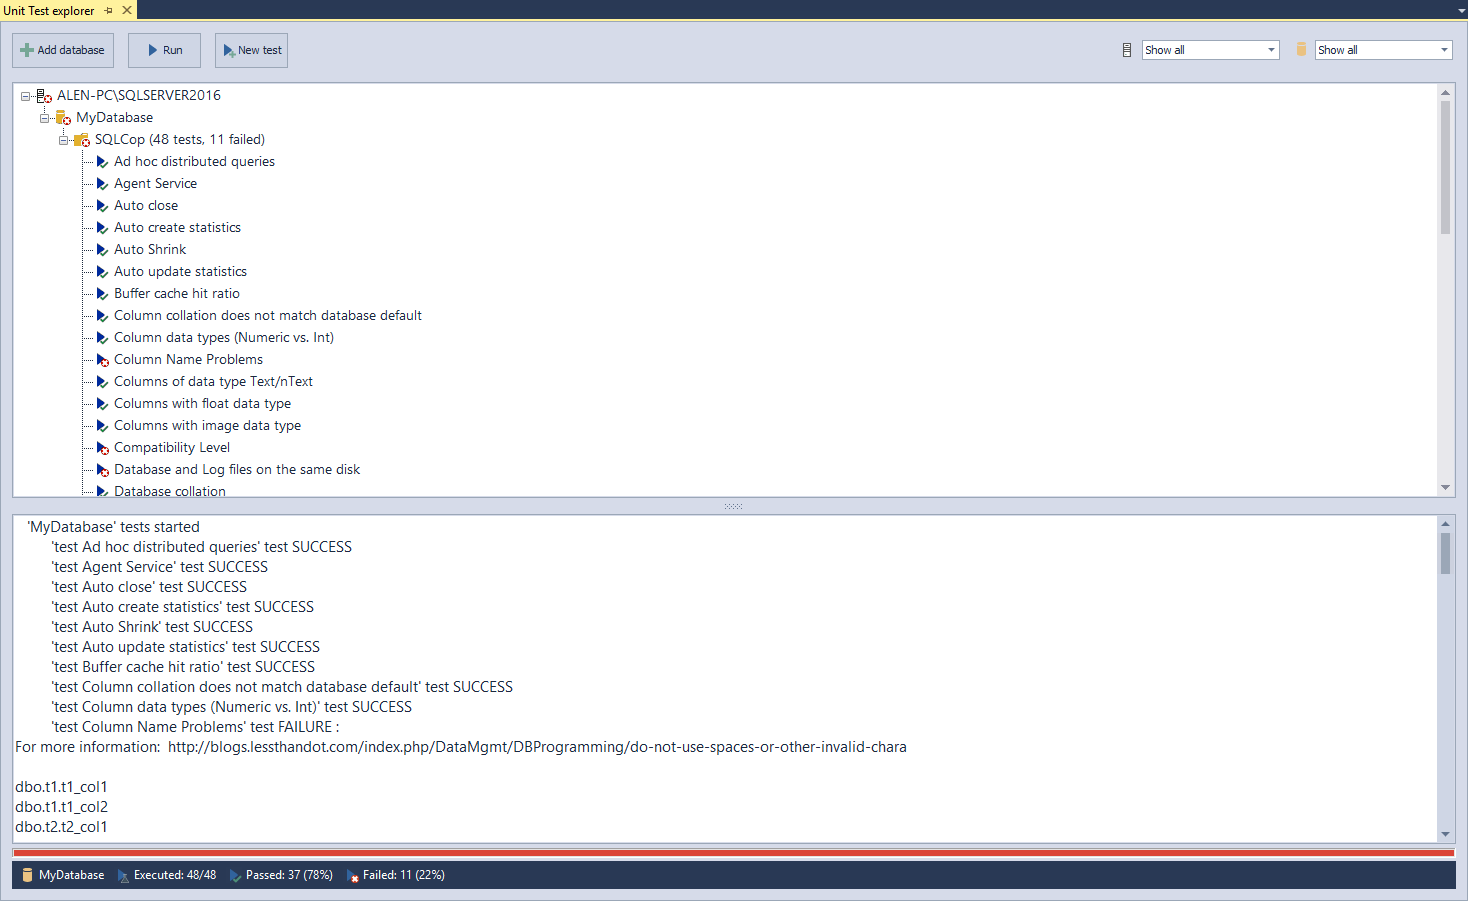
Task: Select the Auto Shrink test
Action: pyautogui.click(x=150, y=250)
